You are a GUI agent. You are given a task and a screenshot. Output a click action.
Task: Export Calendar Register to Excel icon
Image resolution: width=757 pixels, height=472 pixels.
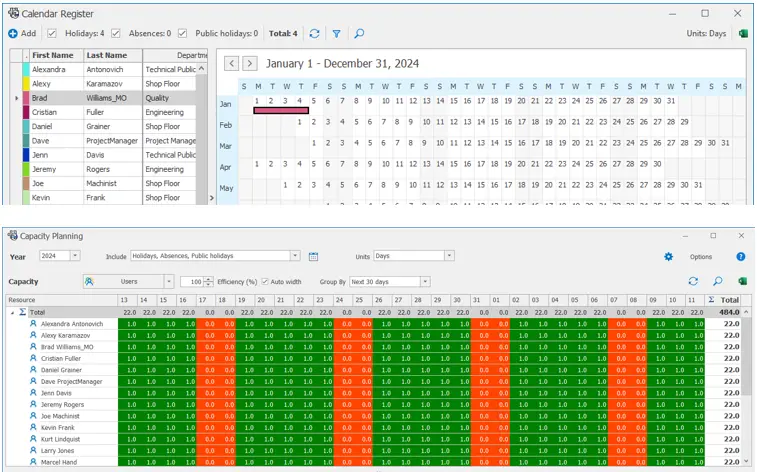pos(743,33)
